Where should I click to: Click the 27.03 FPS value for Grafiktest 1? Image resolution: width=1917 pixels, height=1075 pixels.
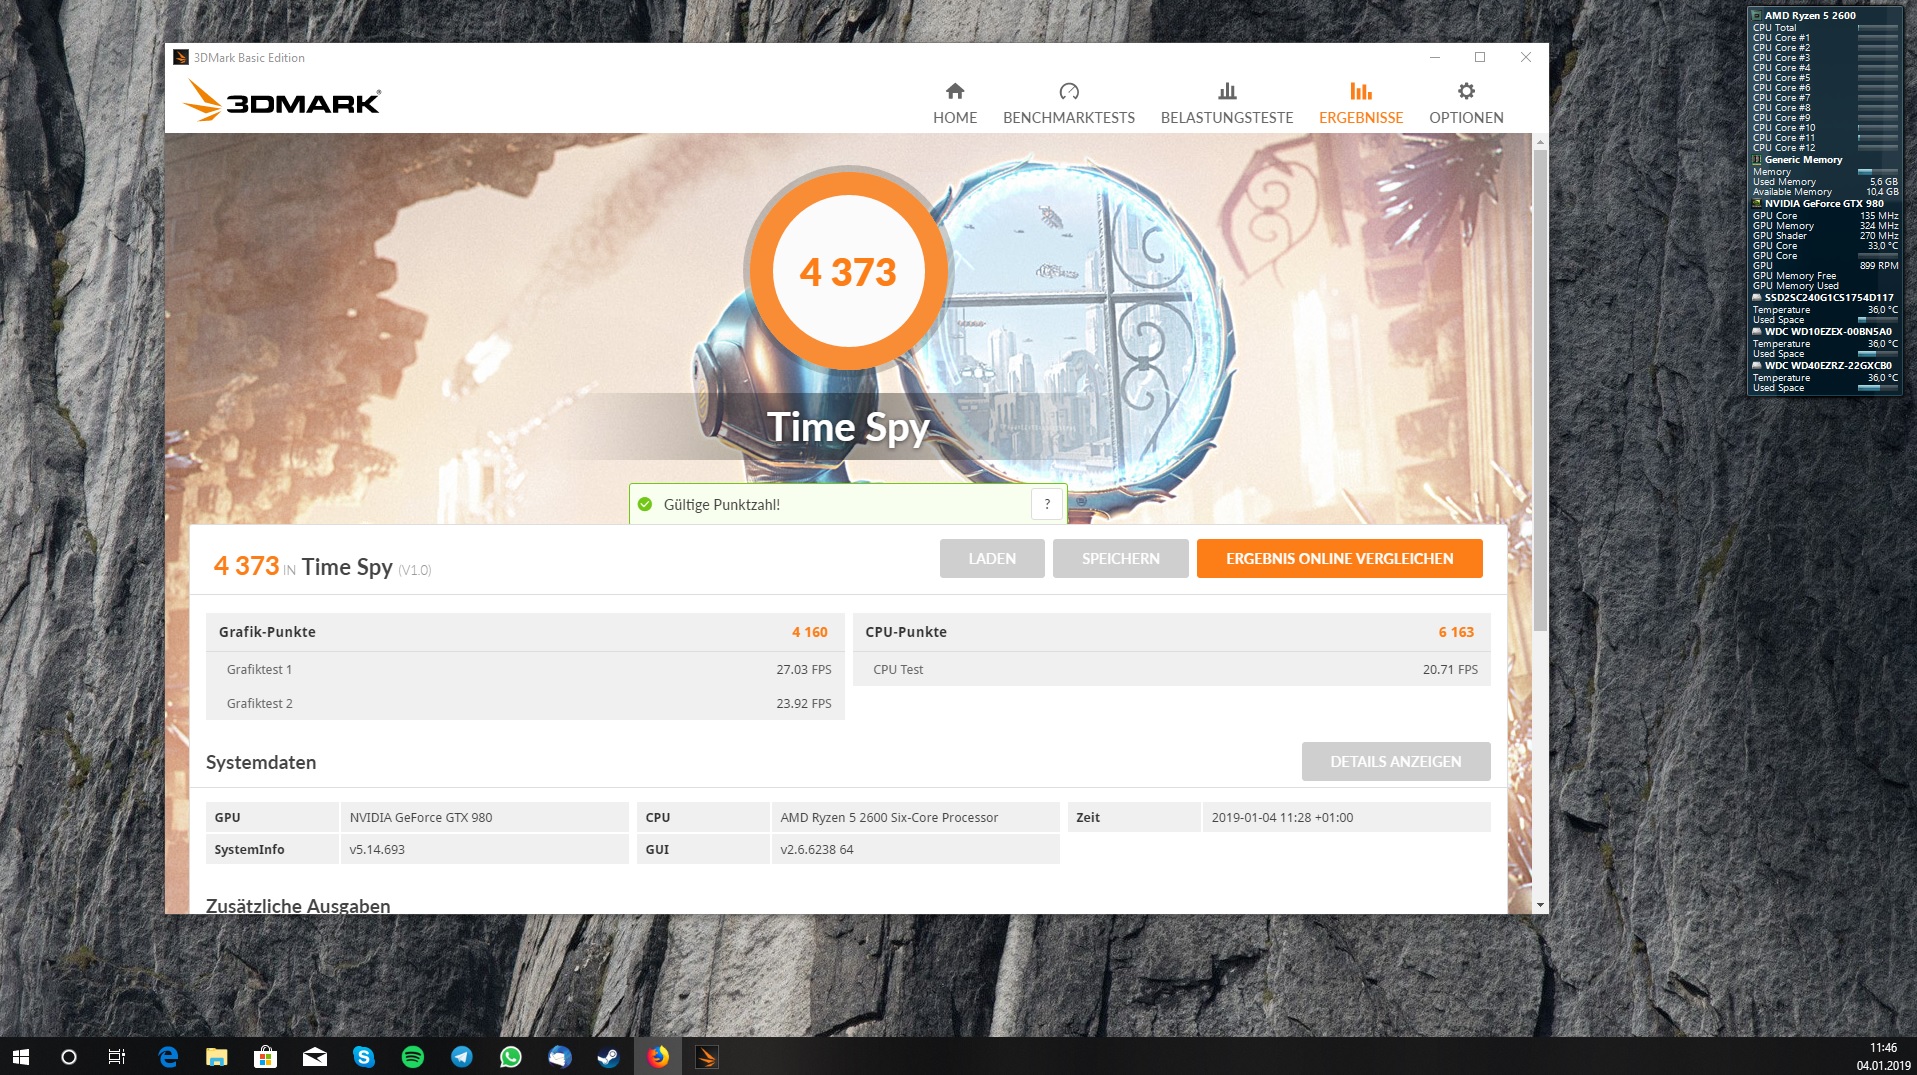[x=803, y=670]
